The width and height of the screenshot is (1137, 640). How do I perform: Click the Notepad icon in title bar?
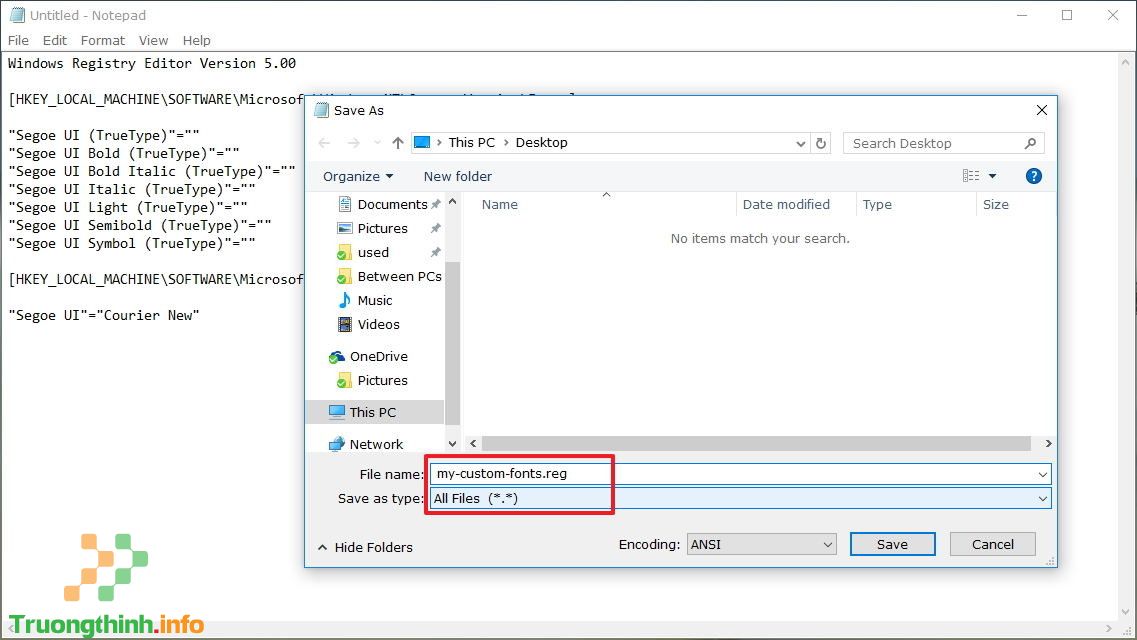[x=17, y=15]
